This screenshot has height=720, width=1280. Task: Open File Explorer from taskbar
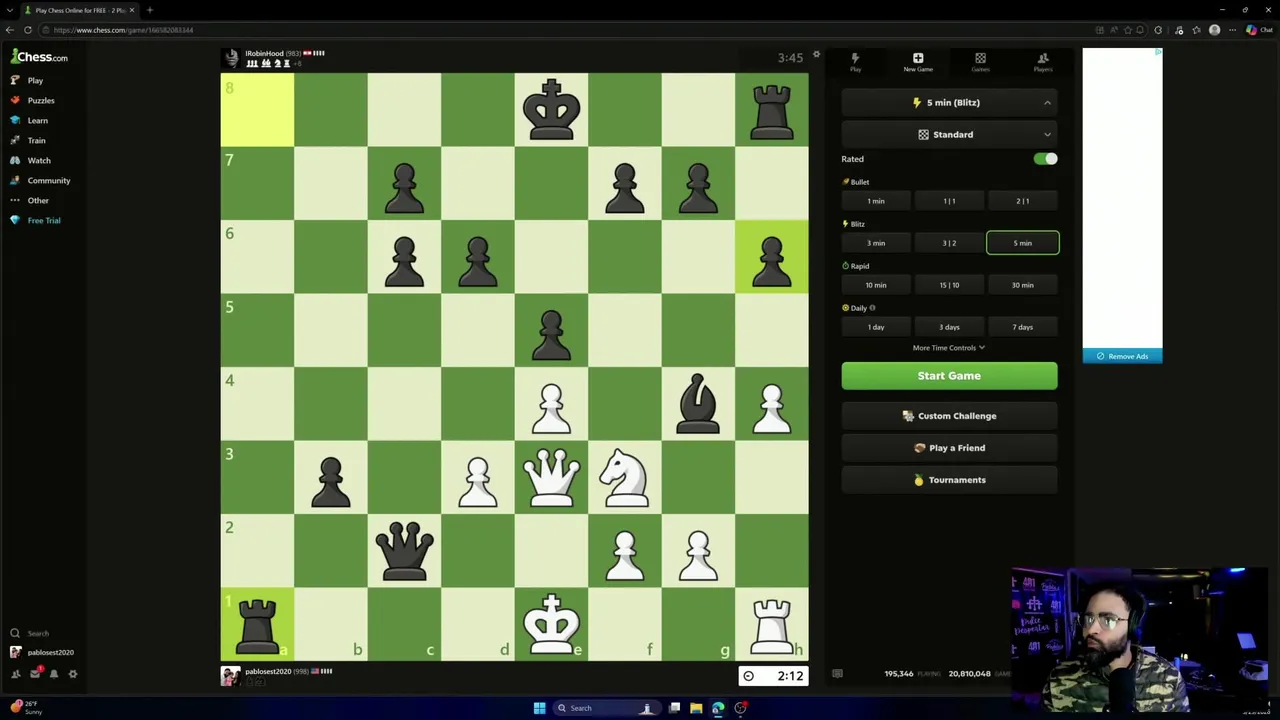[696, 708]
